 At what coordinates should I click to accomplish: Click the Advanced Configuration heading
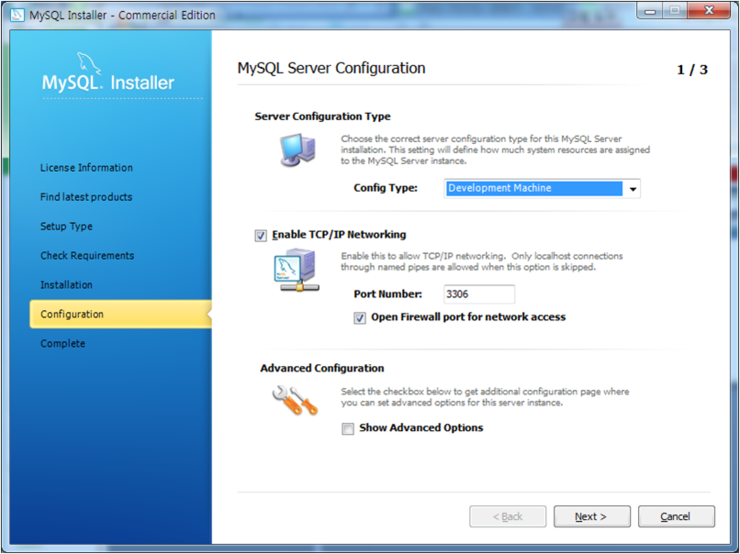pos(322,368)
